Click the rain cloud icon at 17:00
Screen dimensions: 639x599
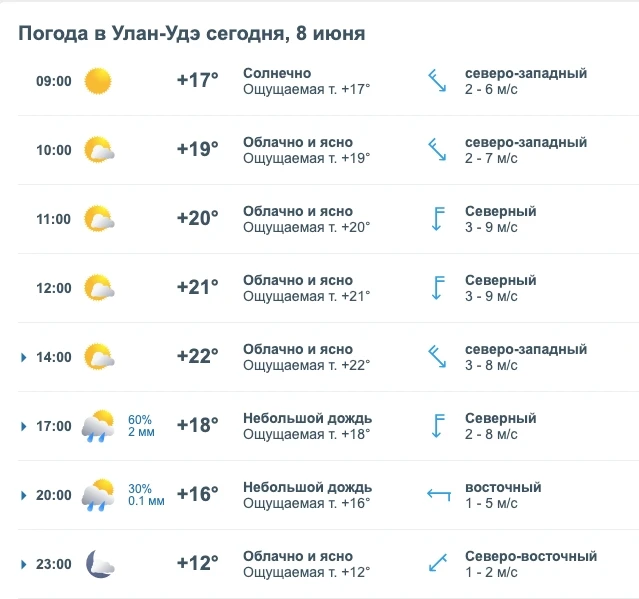tap(98, 426)
